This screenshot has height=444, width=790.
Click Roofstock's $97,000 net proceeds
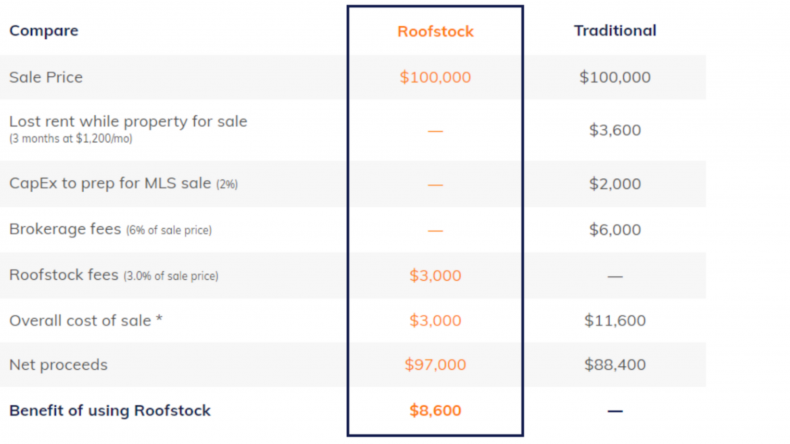pyautogui.click(x=435, y=364)
